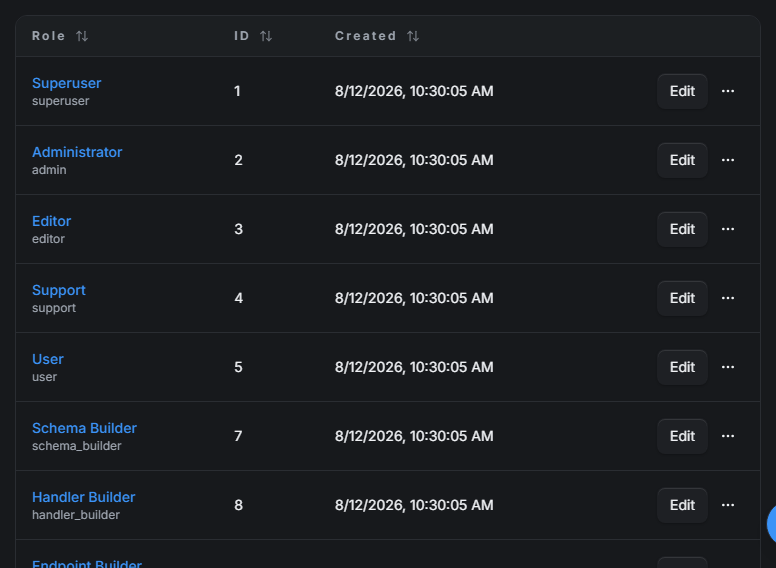Click ID value 1 in Superuser row

click(238, 91)
